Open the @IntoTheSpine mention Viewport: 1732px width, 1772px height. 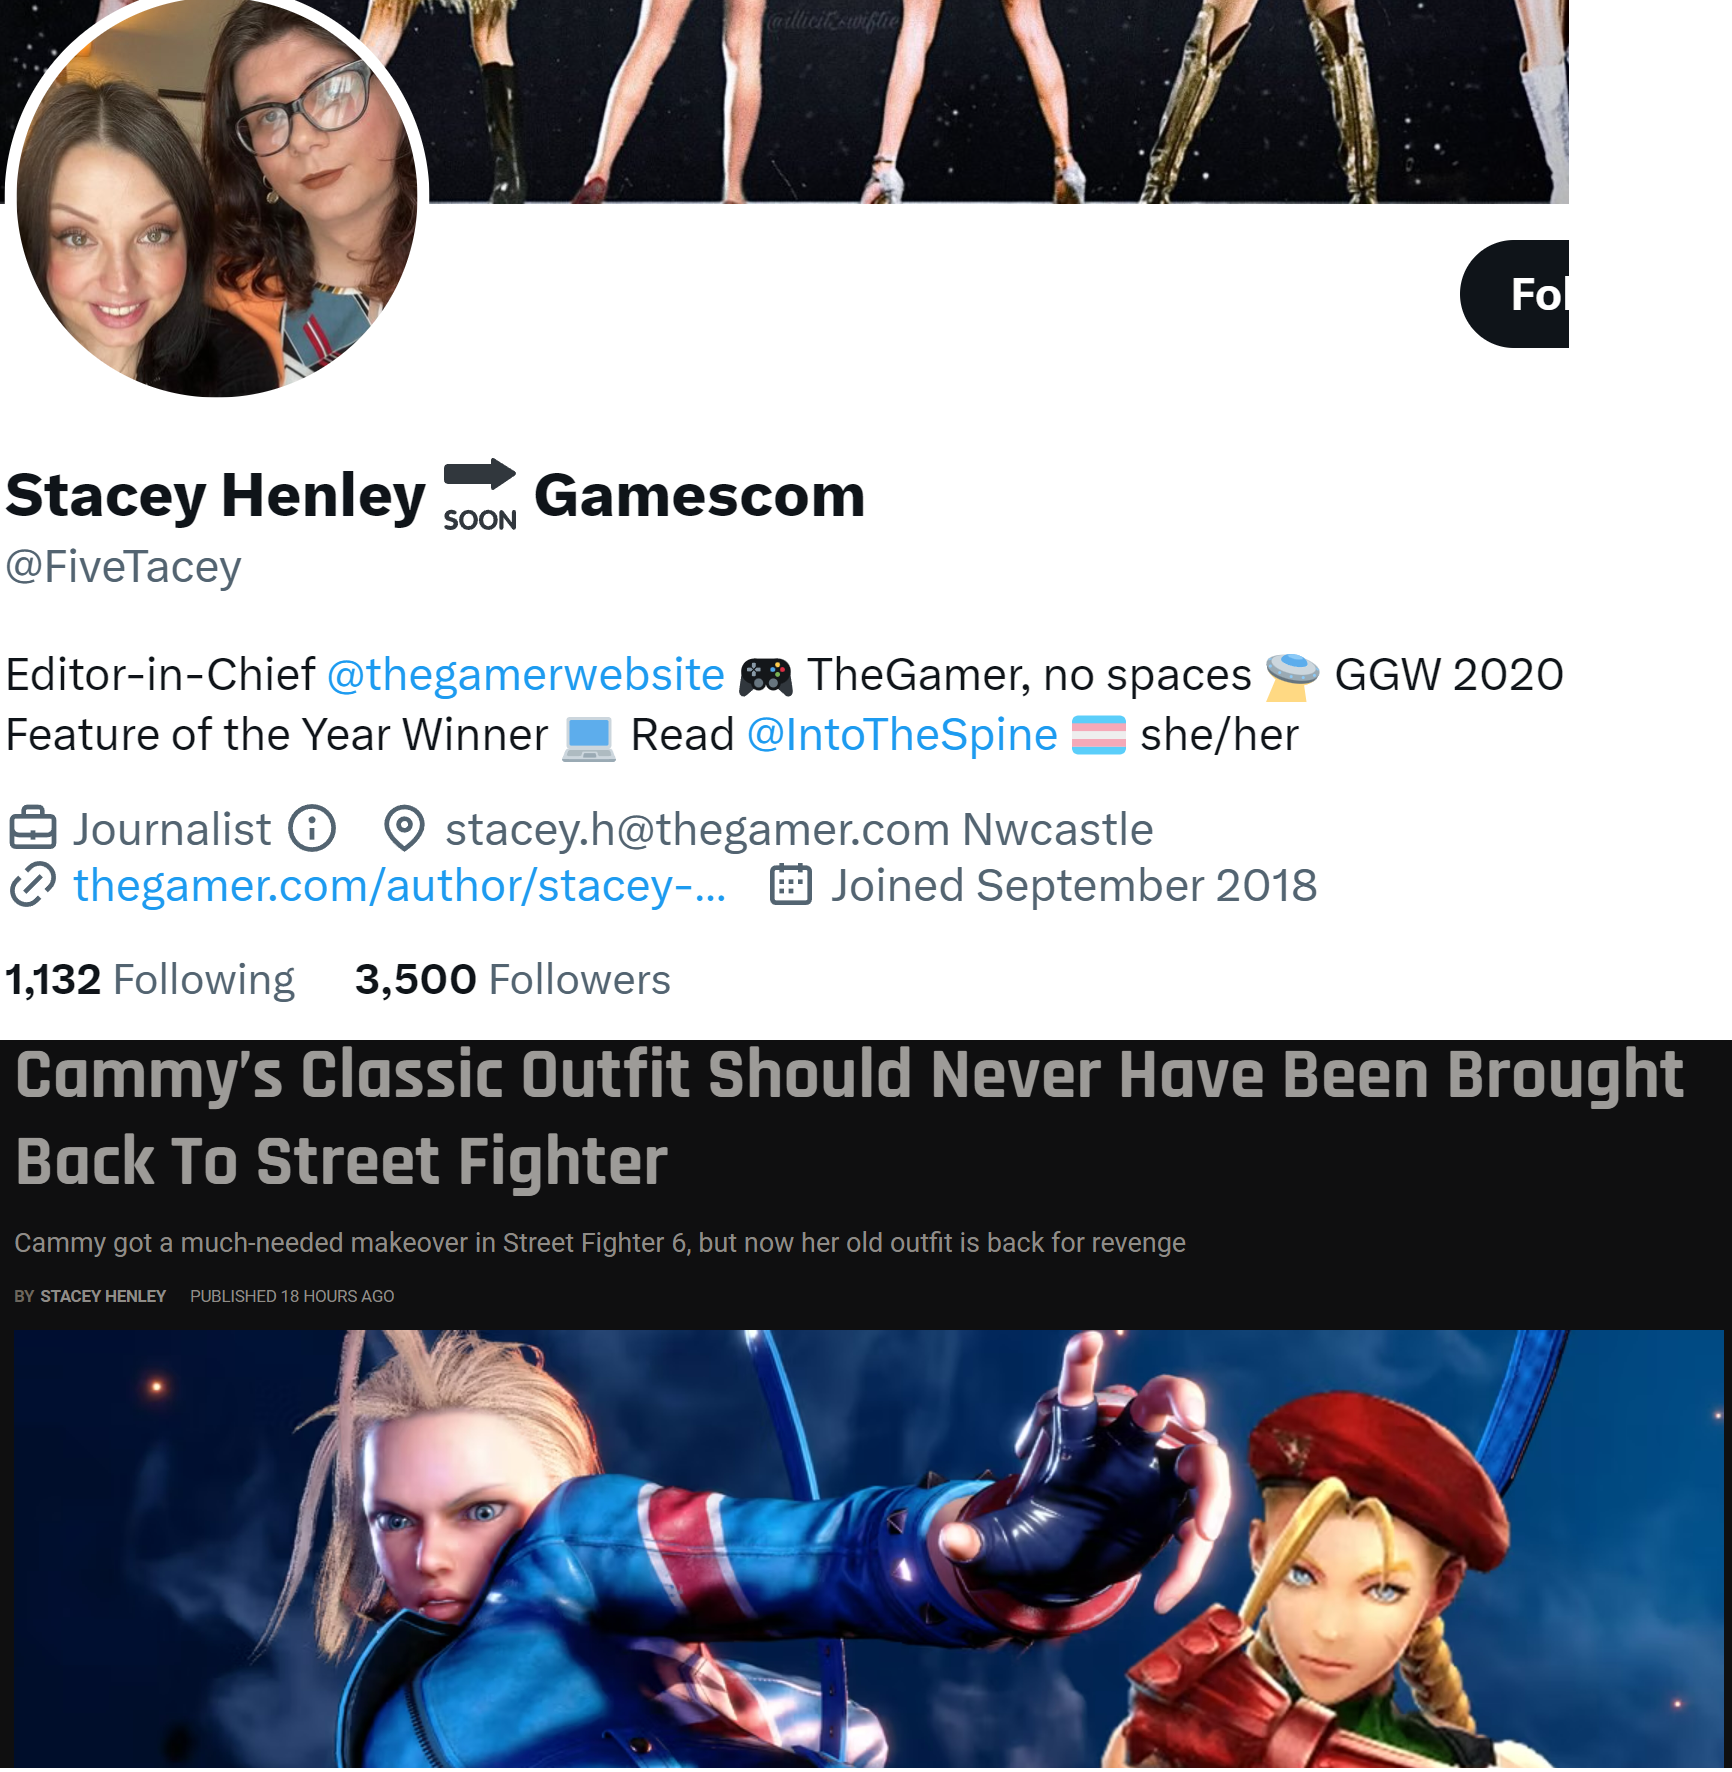(903, 735)
